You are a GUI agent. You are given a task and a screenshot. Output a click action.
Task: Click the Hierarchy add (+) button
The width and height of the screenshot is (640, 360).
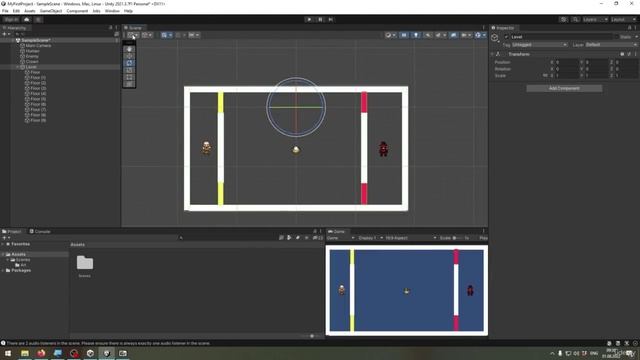[x=6, y=34]
